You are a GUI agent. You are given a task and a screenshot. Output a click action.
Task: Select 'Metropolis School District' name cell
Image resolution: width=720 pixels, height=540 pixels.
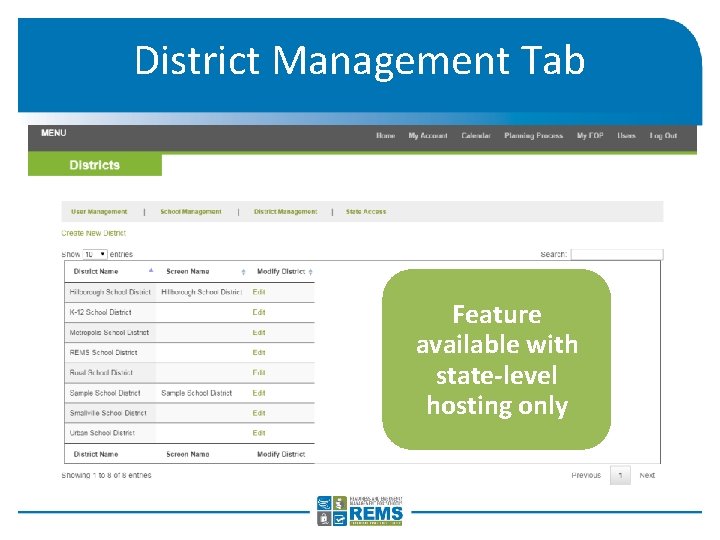click(x=109, y=332)
